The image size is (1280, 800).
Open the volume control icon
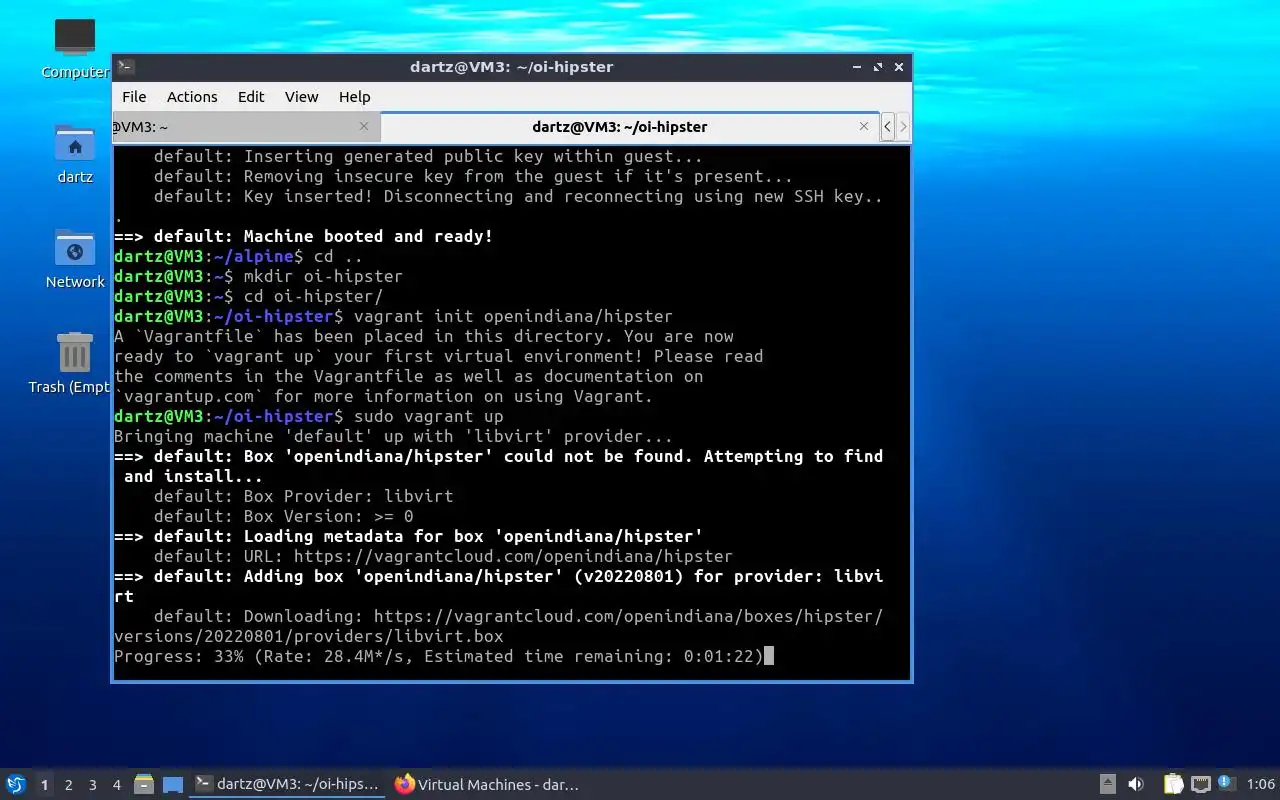coord(1136,785)
